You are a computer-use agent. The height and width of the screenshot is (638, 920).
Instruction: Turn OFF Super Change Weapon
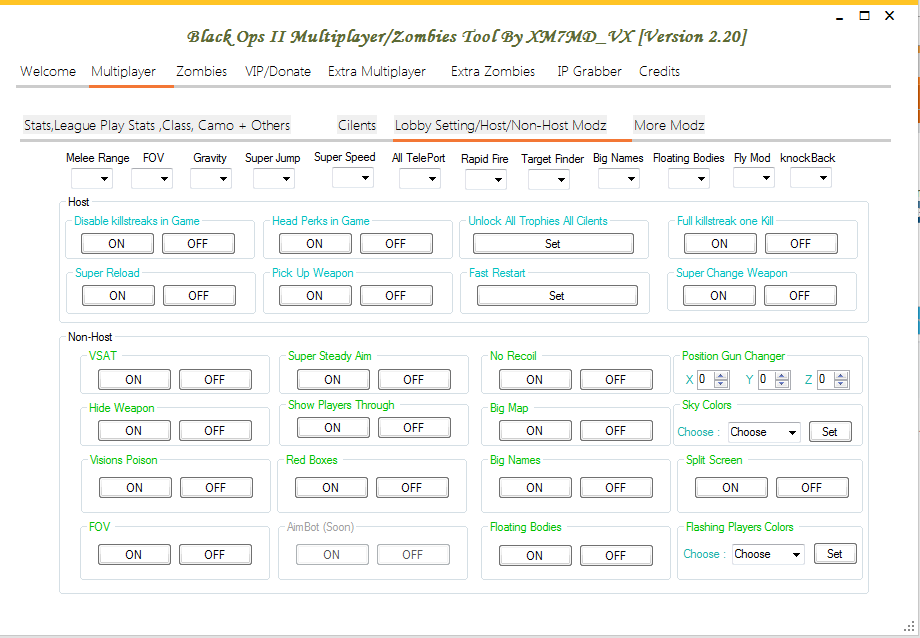tap(800, 296)
